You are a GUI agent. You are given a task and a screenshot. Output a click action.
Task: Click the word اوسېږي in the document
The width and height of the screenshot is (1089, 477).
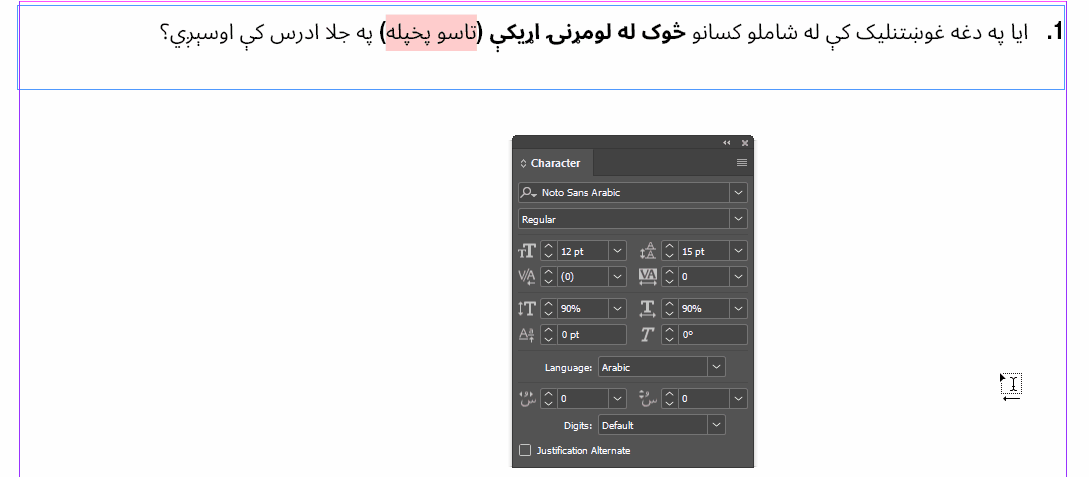(x=203, y=33)
